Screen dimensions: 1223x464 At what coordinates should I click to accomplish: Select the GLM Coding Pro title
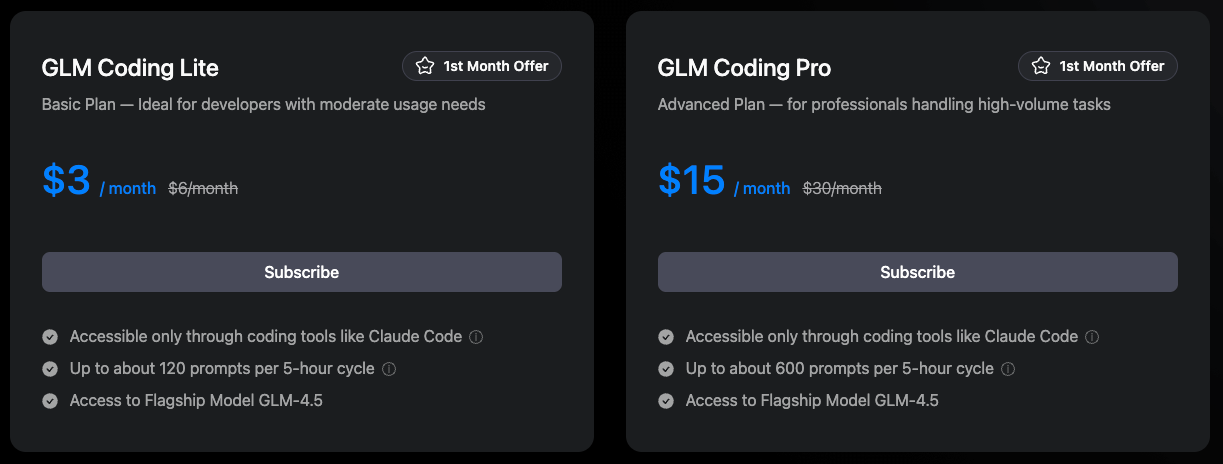click(x=744, y=68)
